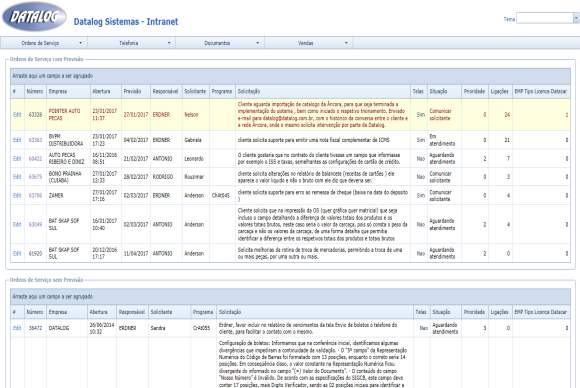Open order number 63049 link
Viewport: 580px width, 388px height.
point(35,224)
